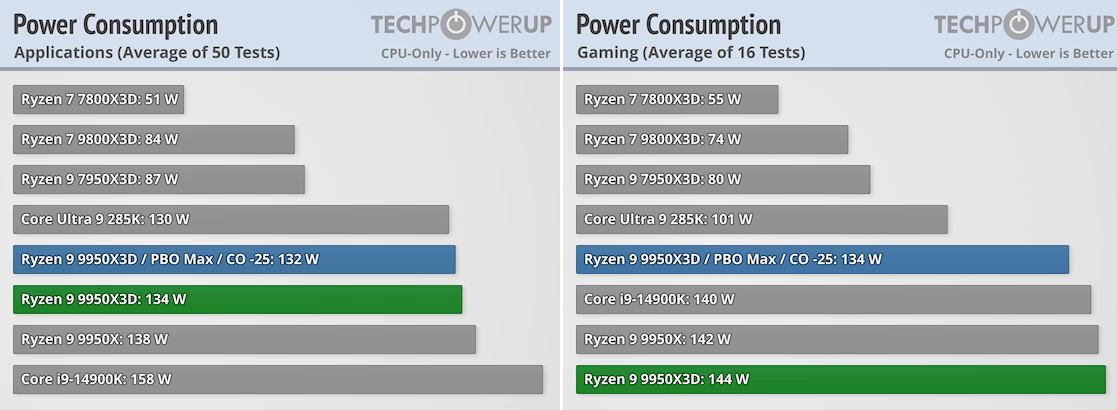This screenshot has width=1117, height=410.
Task: Select Ryzen 7 7800X3D 51 W bar
Action: click(x=98, y=100)
